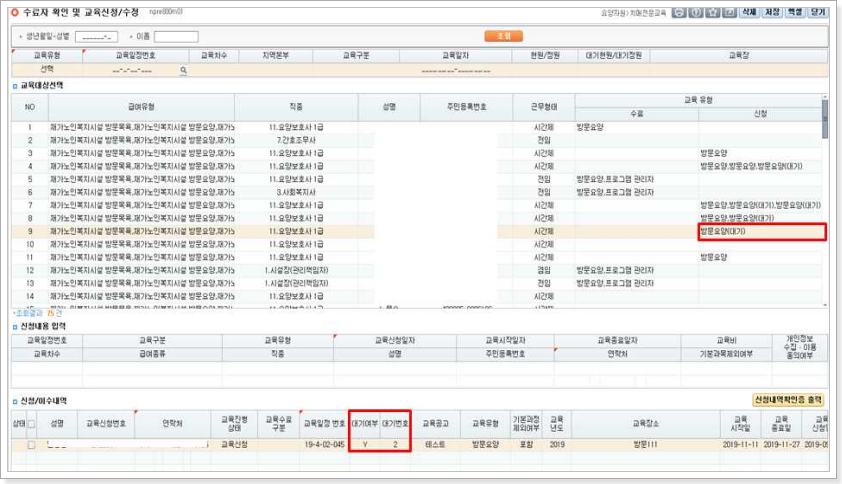Image resolution: width=842 pixels, height=484 pixels.
Task: Click the 지역본부 header in search panel
Action: point(275,55)
